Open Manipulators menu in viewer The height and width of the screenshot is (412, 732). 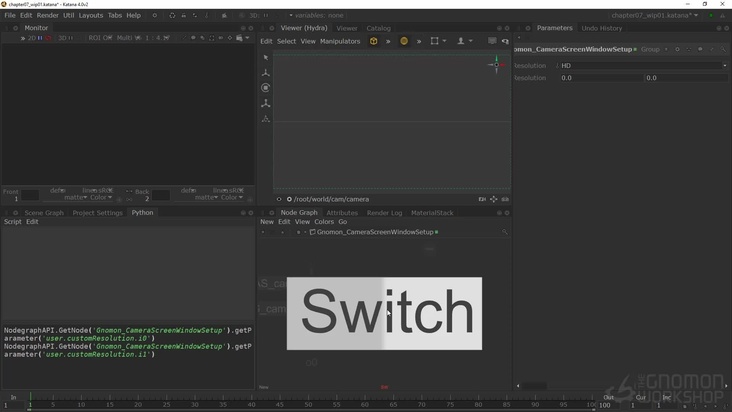tap(340, 41)
